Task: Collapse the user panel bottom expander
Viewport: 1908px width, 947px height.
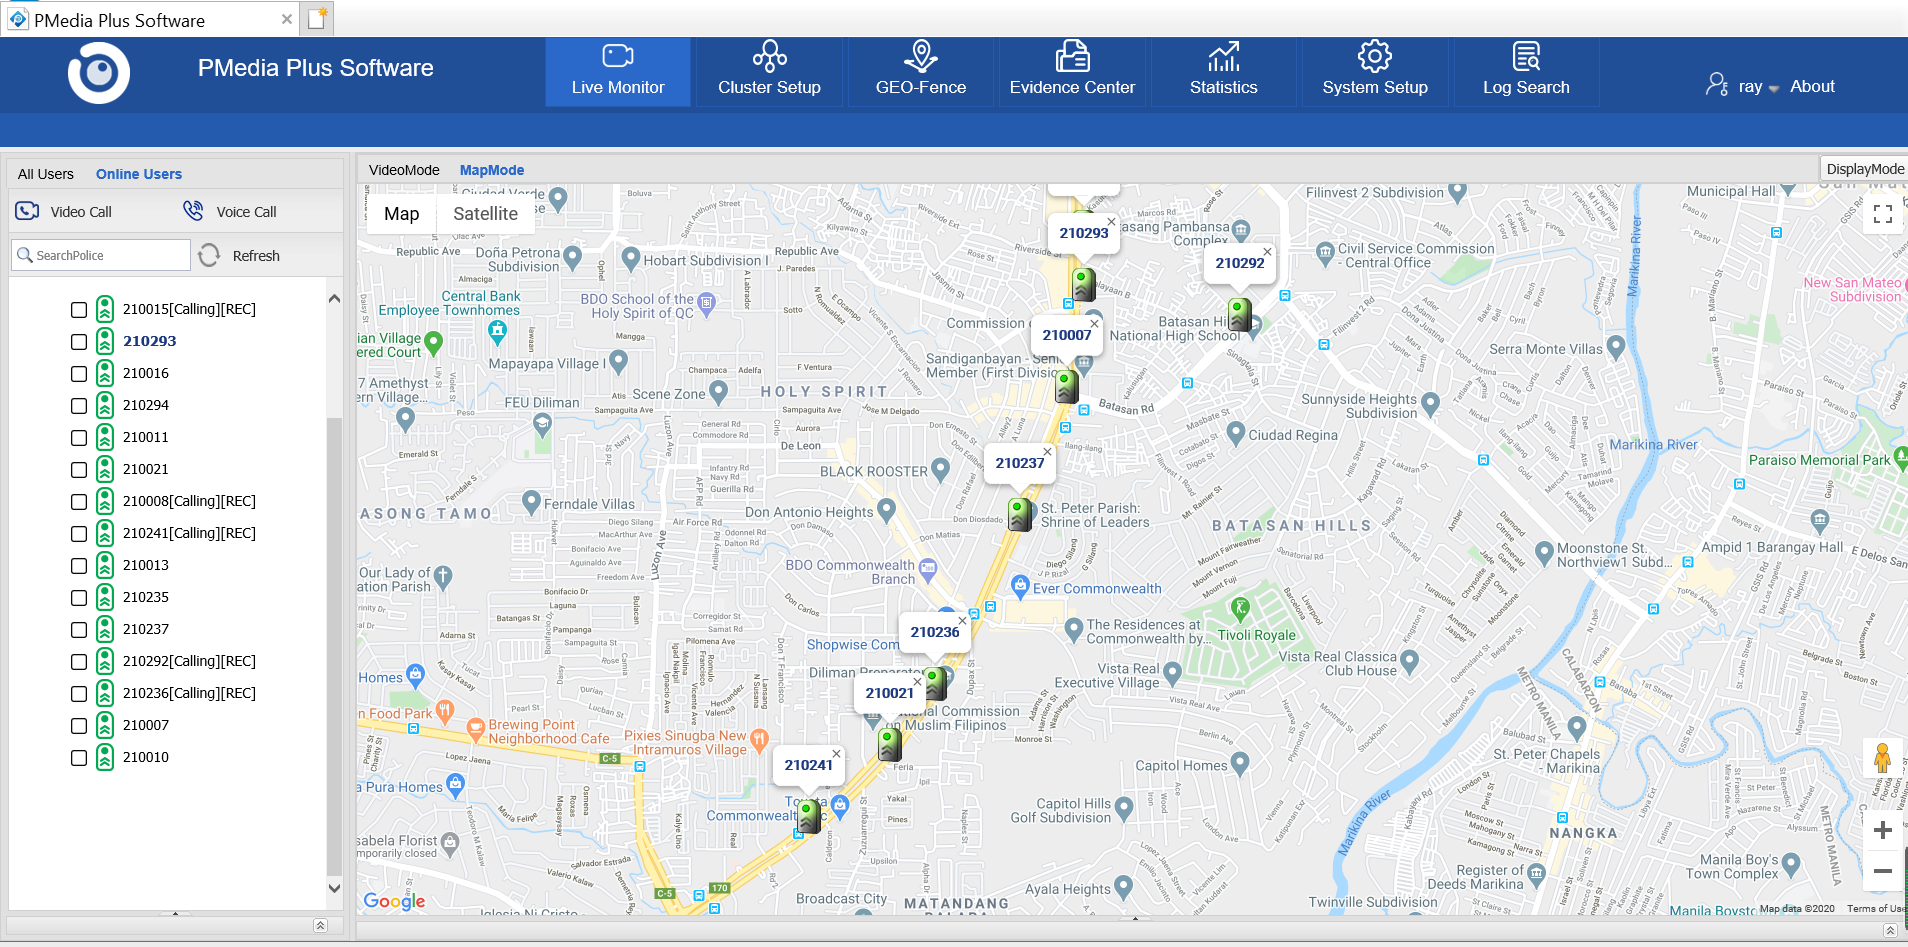Action: [320, 926]
